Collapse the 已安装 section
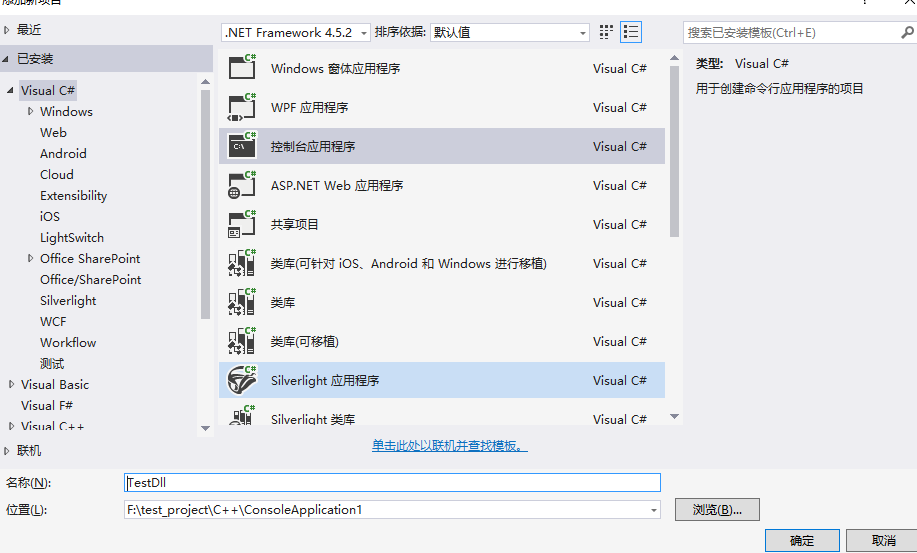 pos(6,59)
